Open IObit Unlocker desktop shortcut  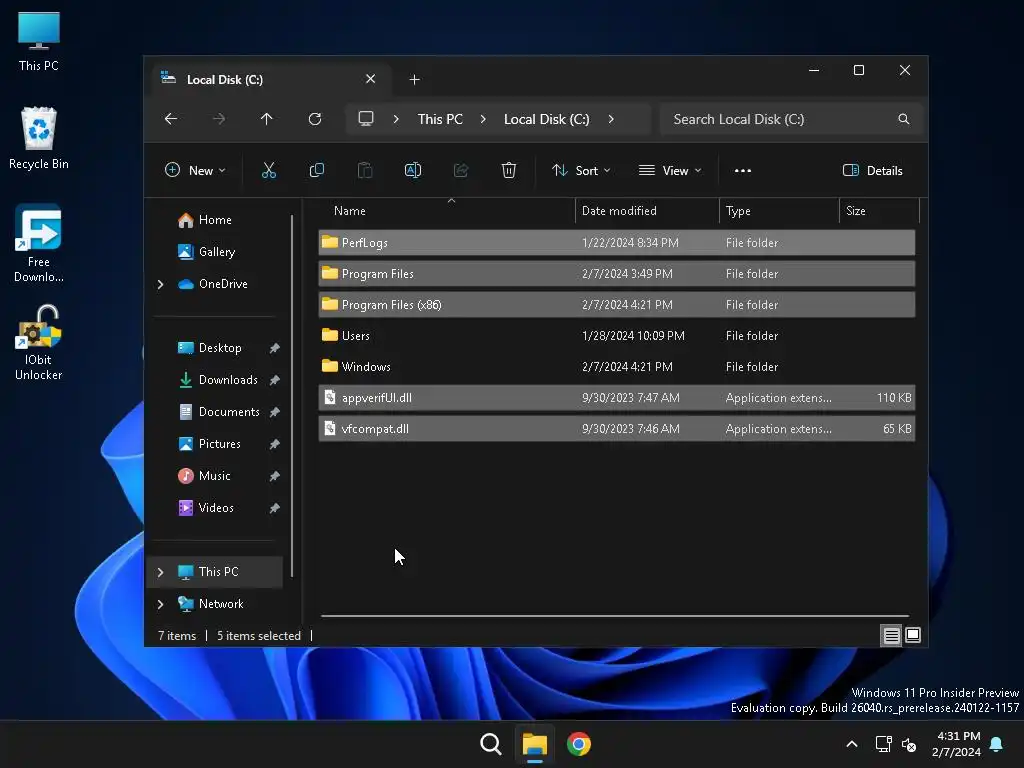[x=39, y=343]
